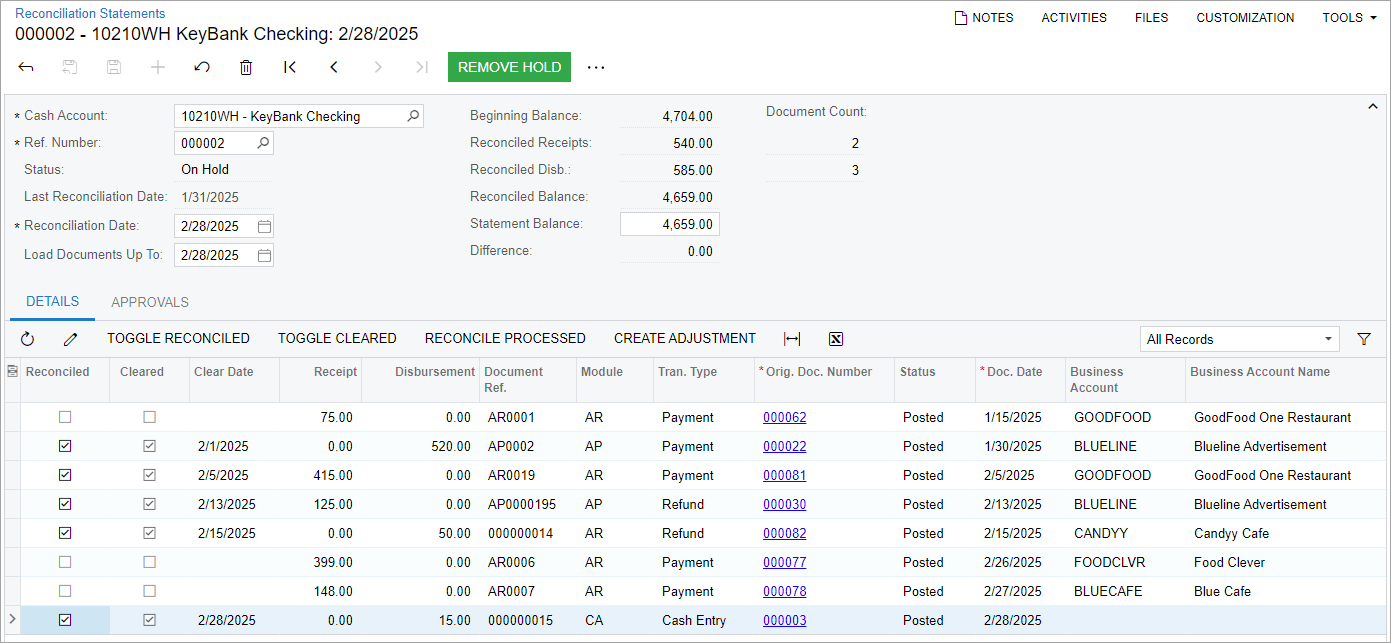Click the back arrow icon in toolbar

point(26,67)
